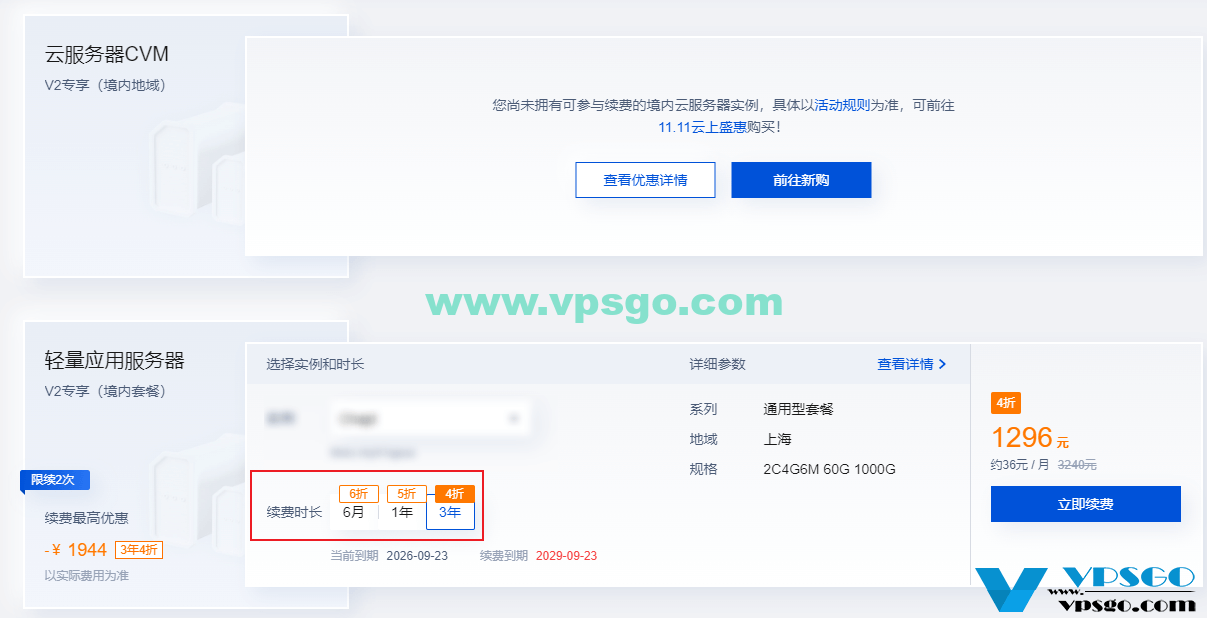Click the 详细参数 header
Viewport: 1207px width, 618px height.
(717, 364)
